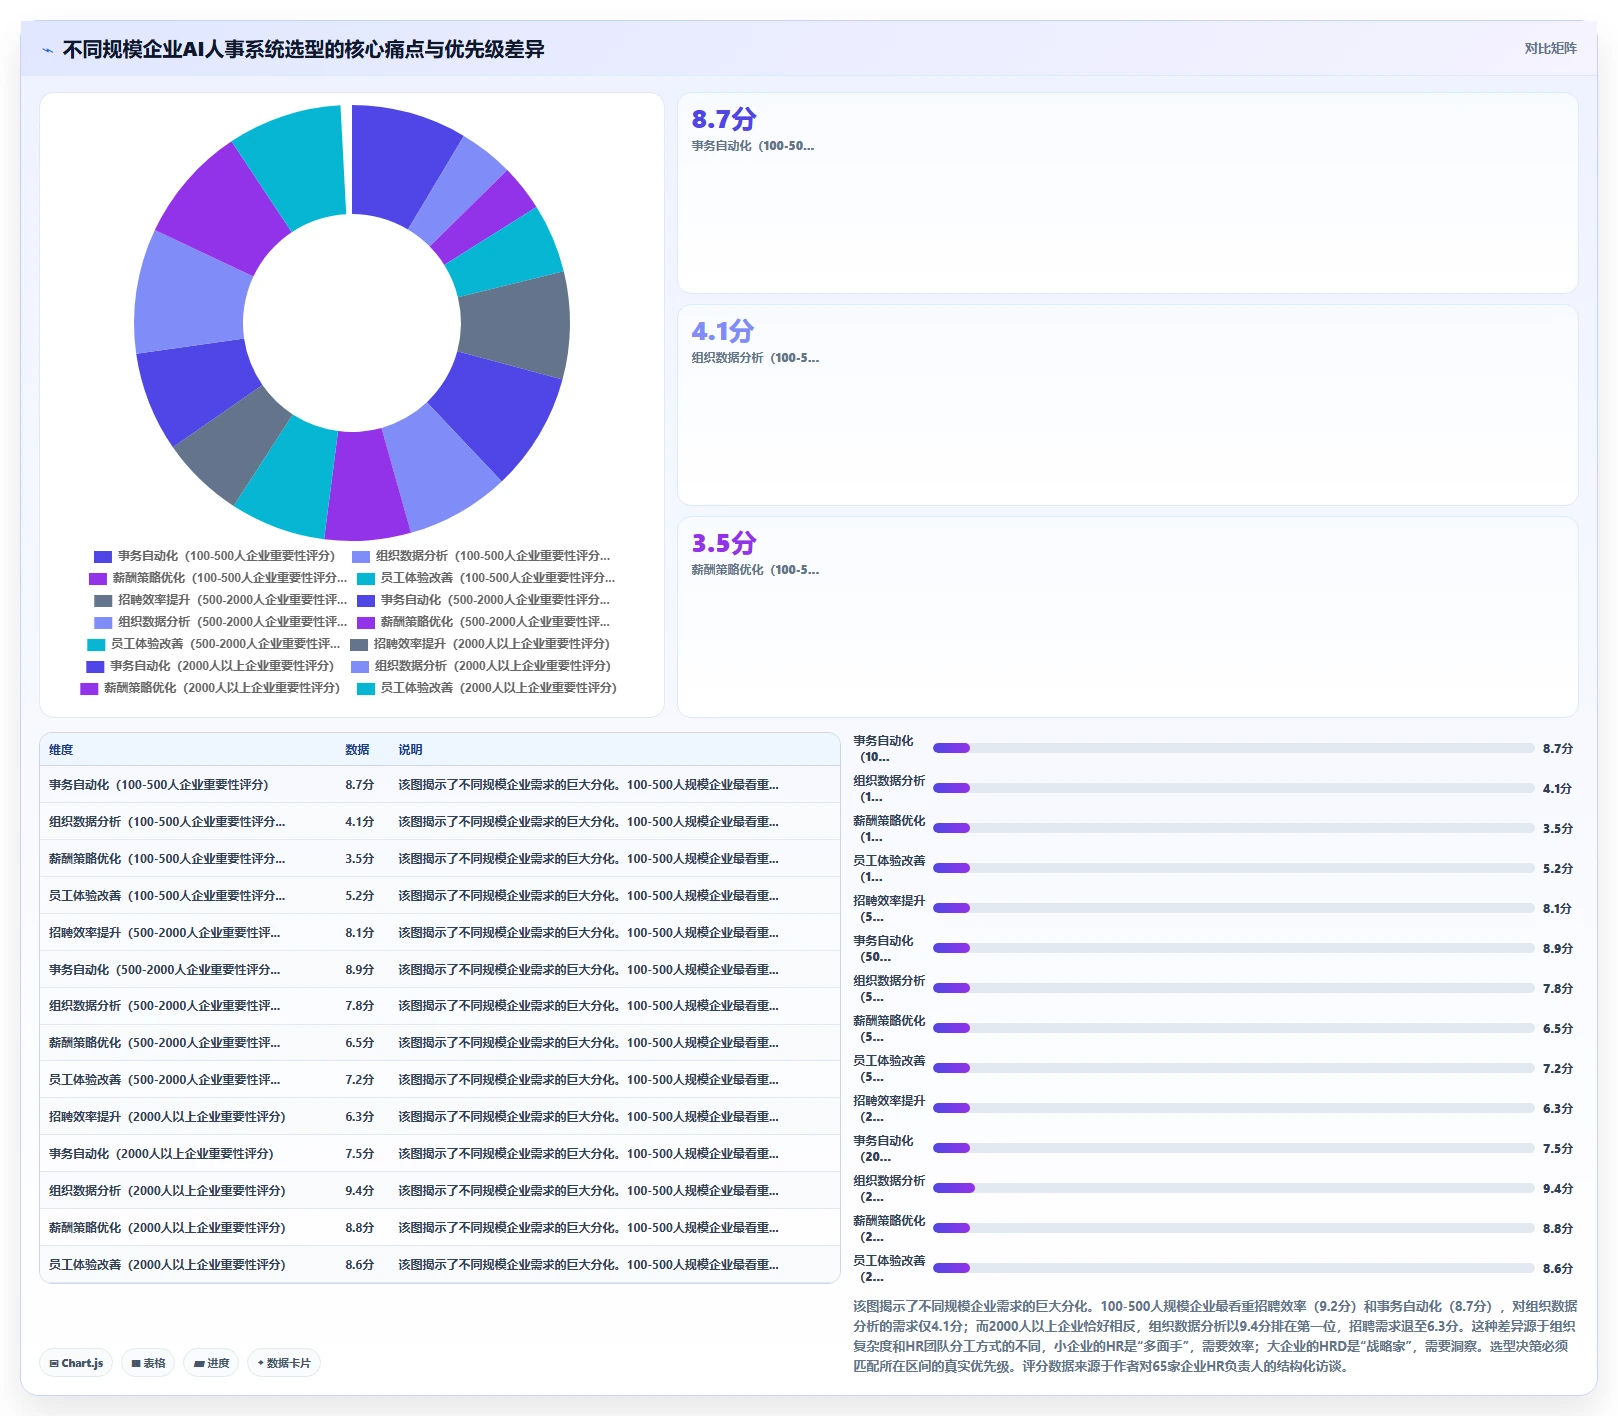Click the 维度 column header

pyautogui.click(x=61, y=750)
